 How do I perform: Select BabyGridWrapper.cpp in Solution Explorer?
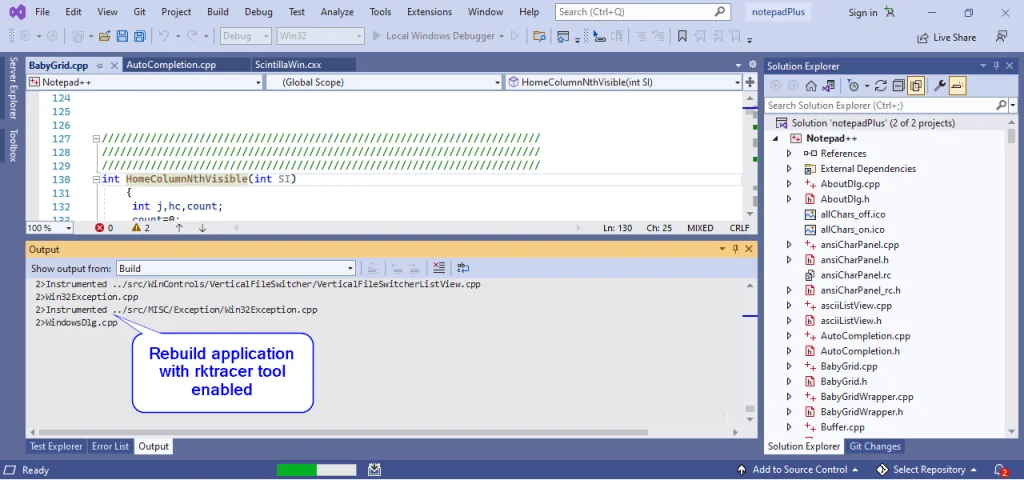pos(867,396)
